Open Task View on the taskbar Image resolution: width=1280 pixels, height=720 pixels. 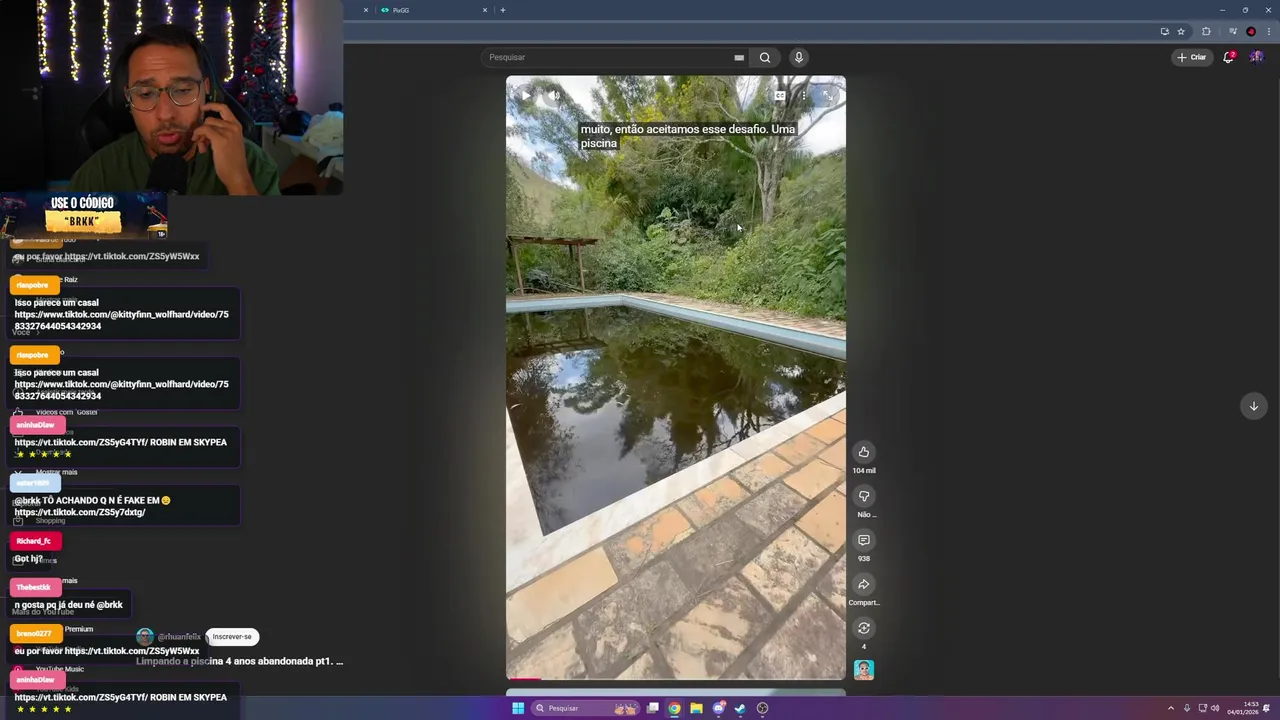653,708
